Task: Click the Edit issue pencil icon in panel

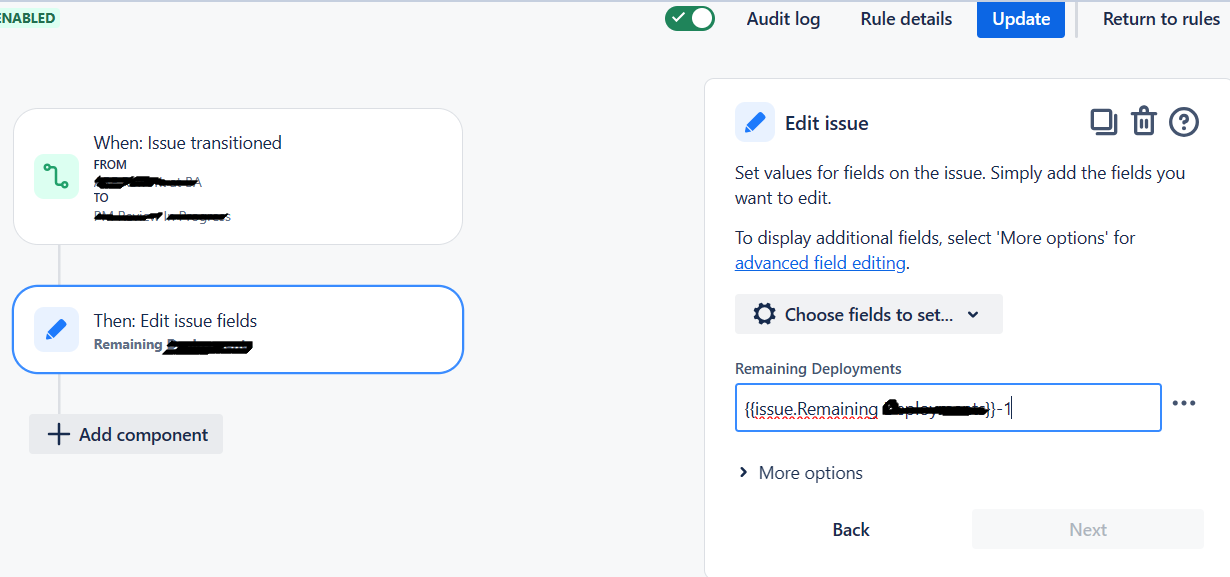Action: click(x=755, y=123)
